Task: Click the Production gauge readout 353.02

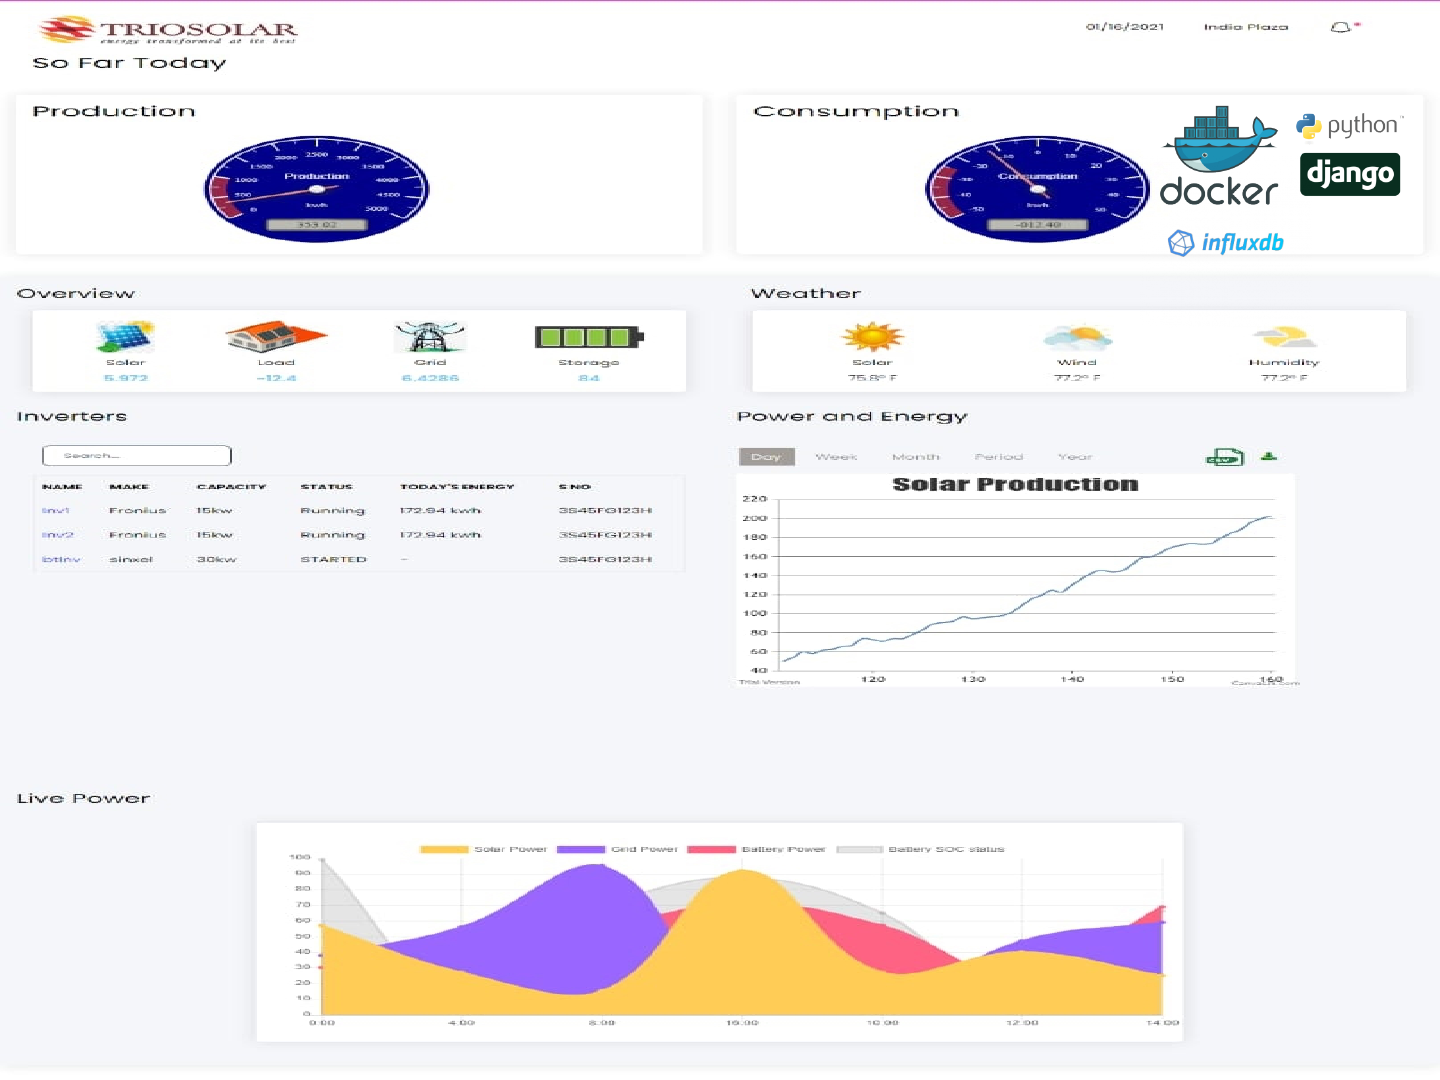Action: click(317, 225)
